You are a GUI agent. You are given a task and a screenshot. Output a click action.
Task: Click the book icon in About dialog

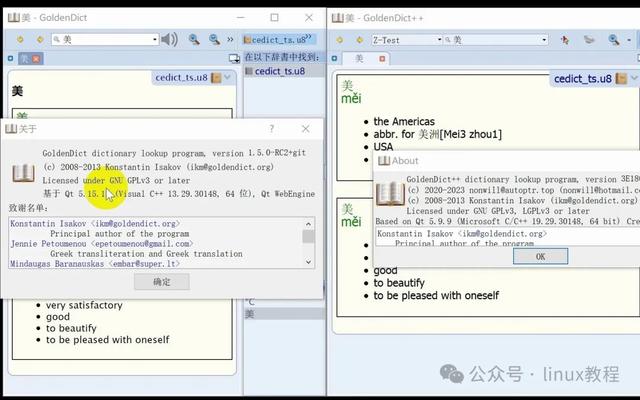[390, 193]
